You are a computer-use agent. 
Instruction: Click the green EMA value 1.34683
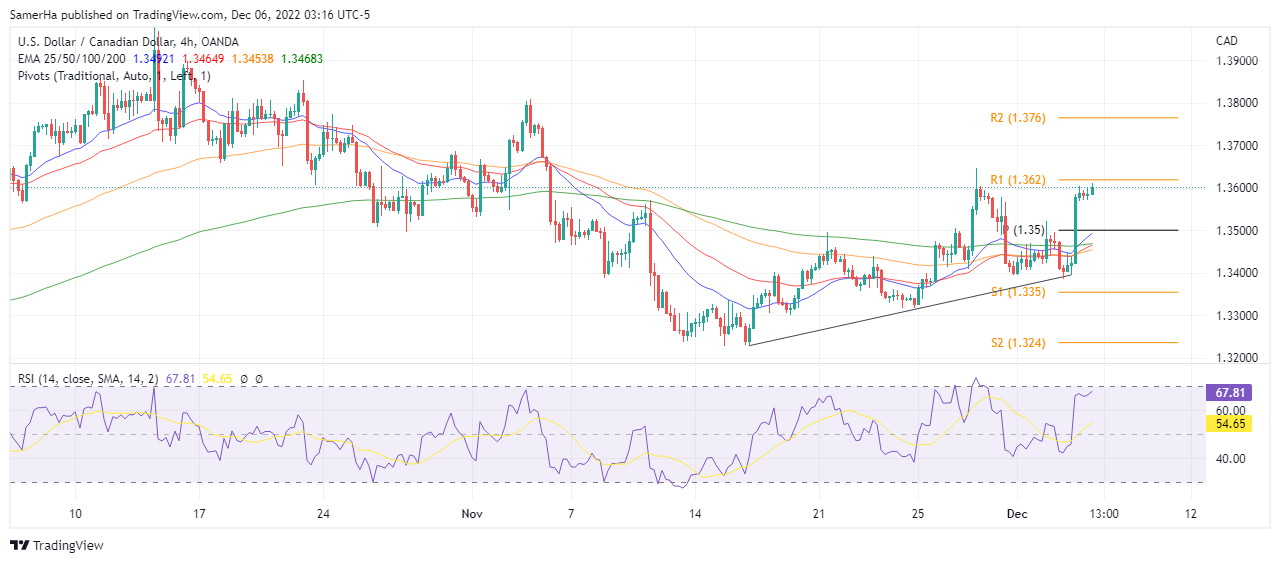coord(302,59)
